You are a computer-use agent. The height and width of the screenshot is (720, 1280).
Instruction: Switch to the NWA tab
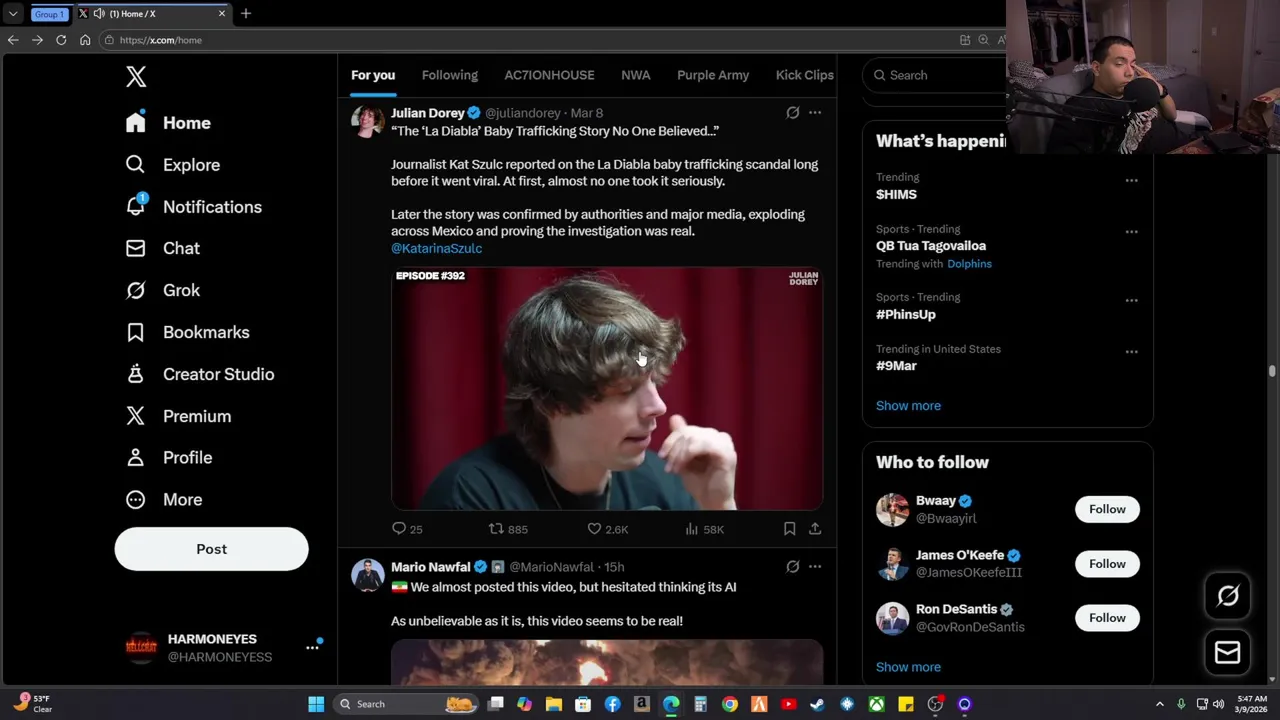pos(636,75)
